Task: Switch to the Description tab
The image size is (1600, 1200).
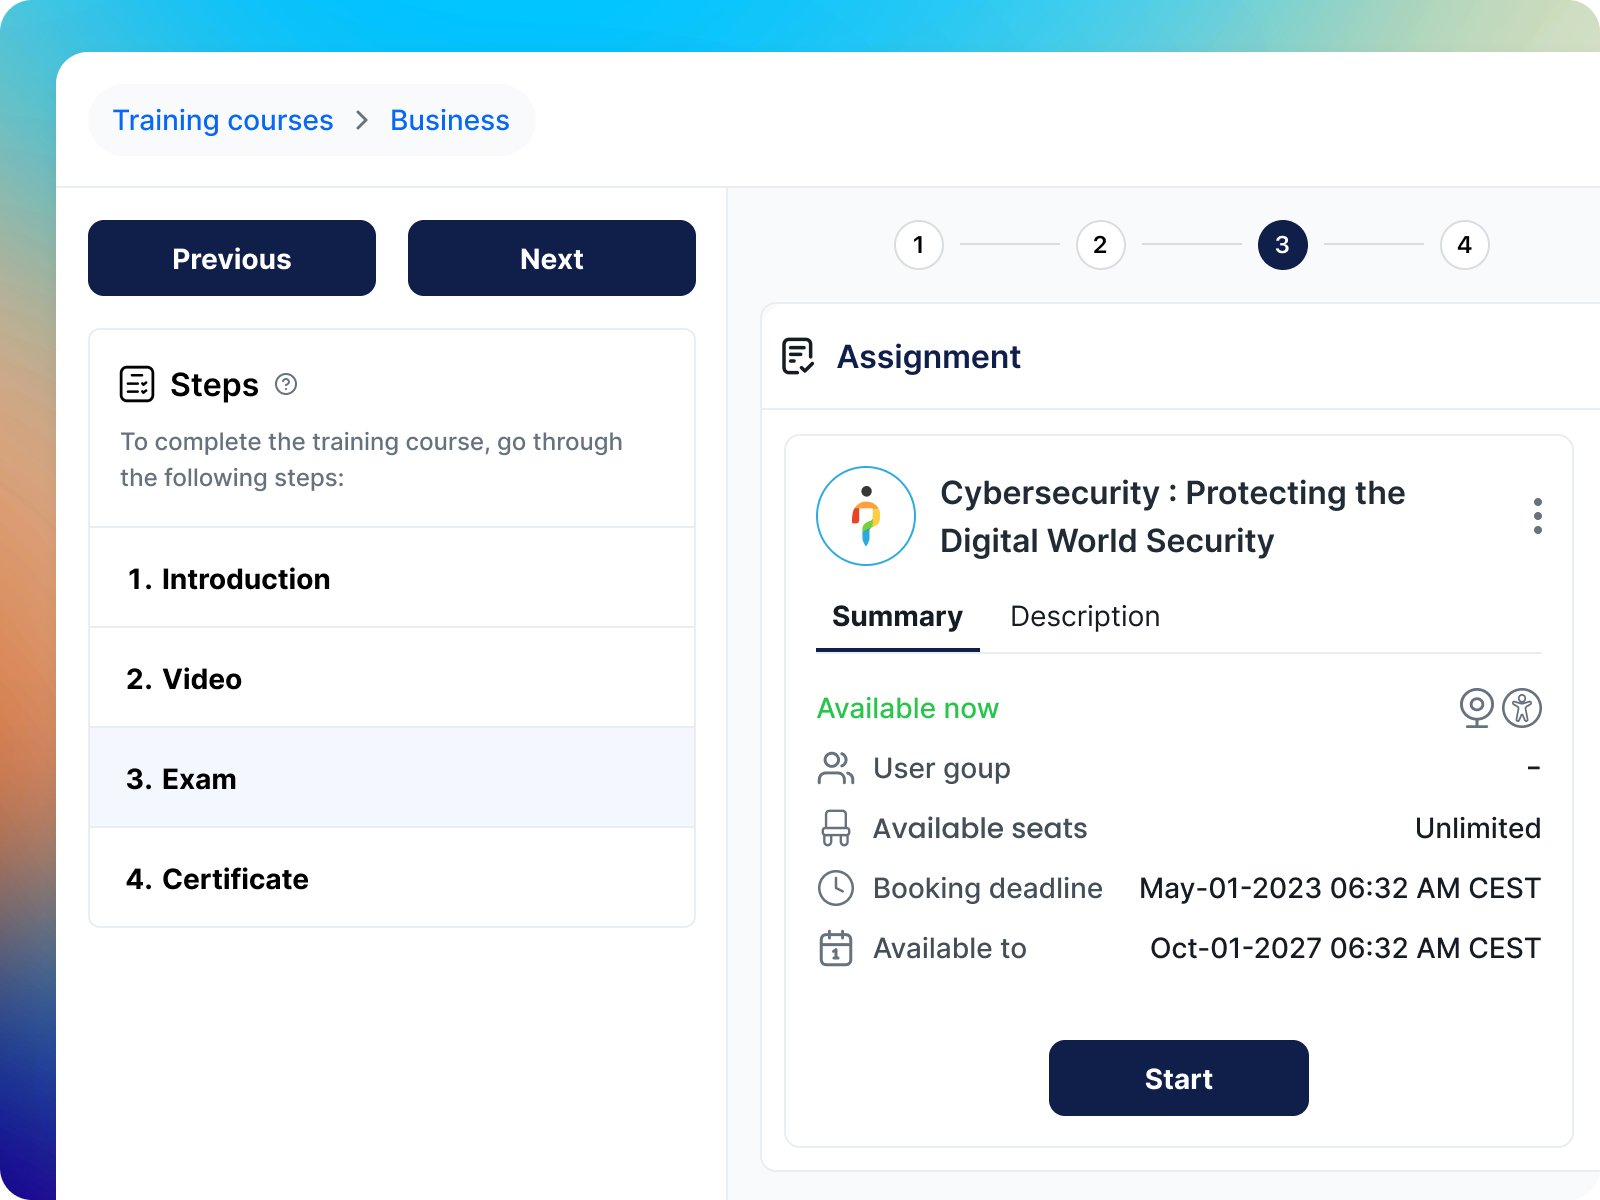Action: (x=1085, y=617)
